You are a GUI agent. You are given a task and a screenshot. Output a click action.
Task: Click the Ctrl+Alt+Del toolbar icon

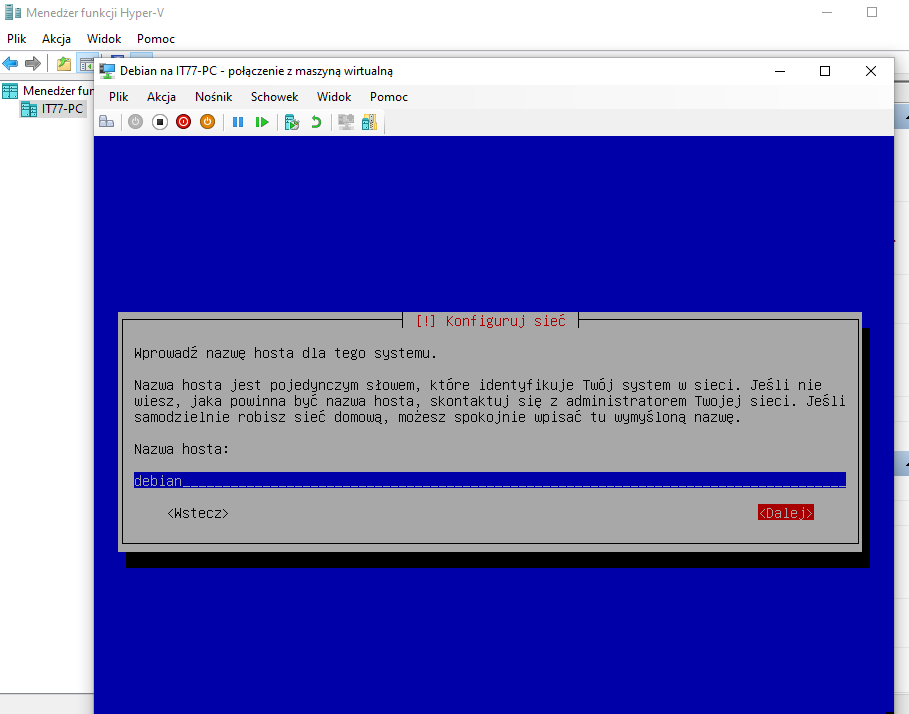click(106, 122)
